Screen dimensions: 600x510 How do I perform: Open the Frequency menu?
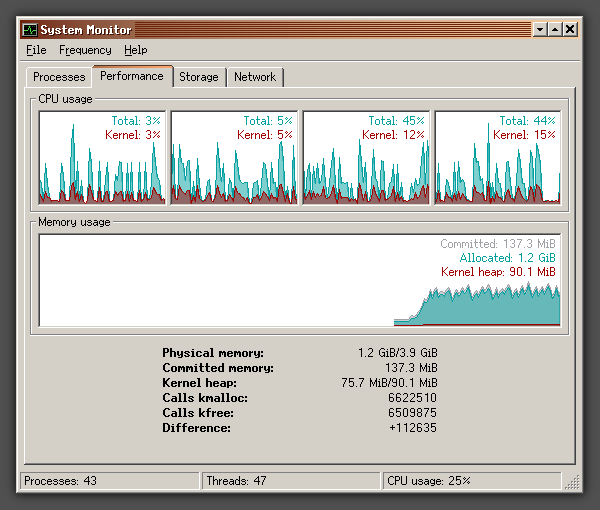[x=85, y=50]
